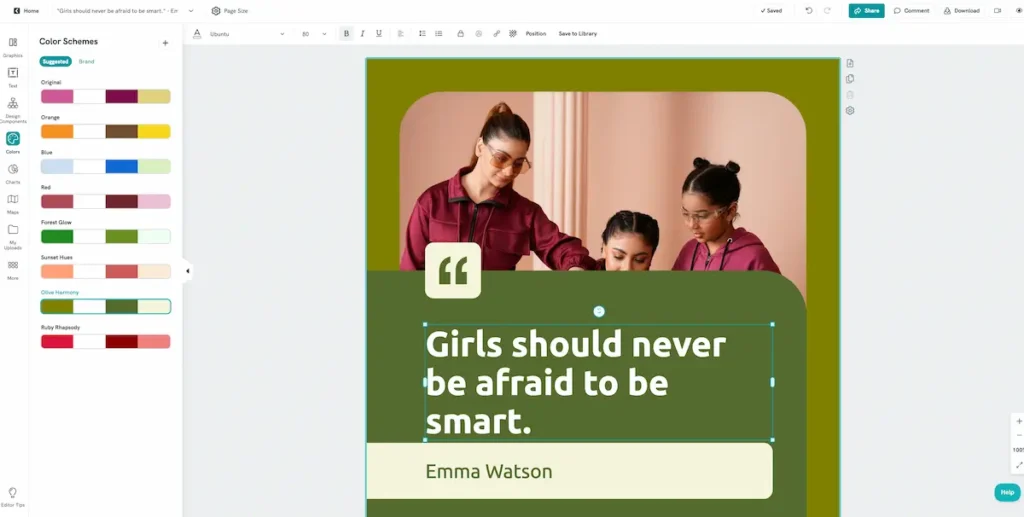This screenshot has width=1024, height=517.
Task: Click the Download button
Action: [x=961, y=10]
